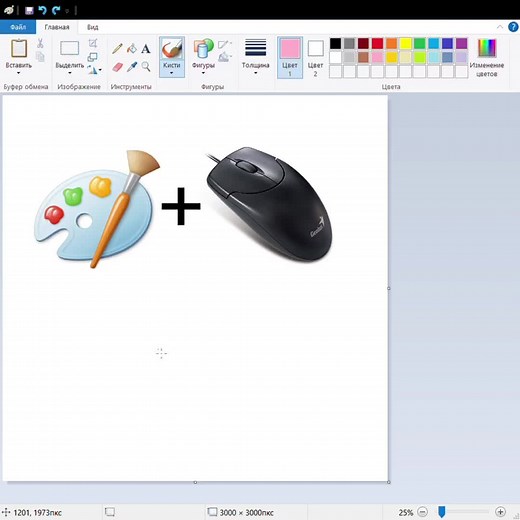
Task: Click the Кисти brush icon
Action: point(172,49)
